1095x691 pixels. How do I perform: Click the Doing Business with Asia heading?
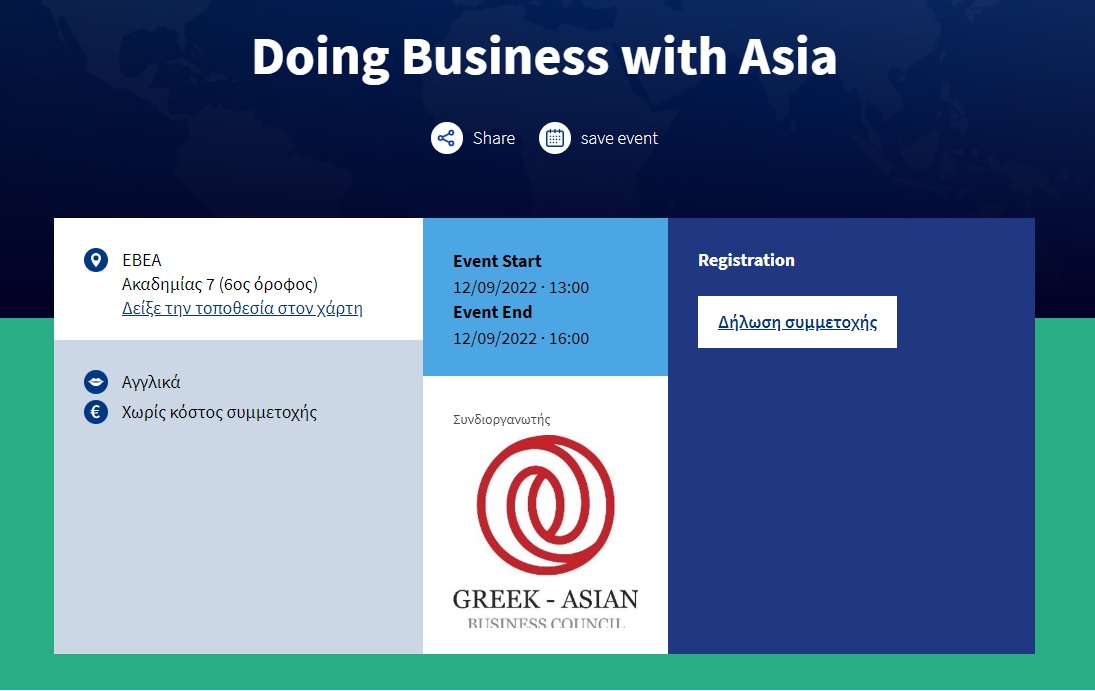pos(544,56)
